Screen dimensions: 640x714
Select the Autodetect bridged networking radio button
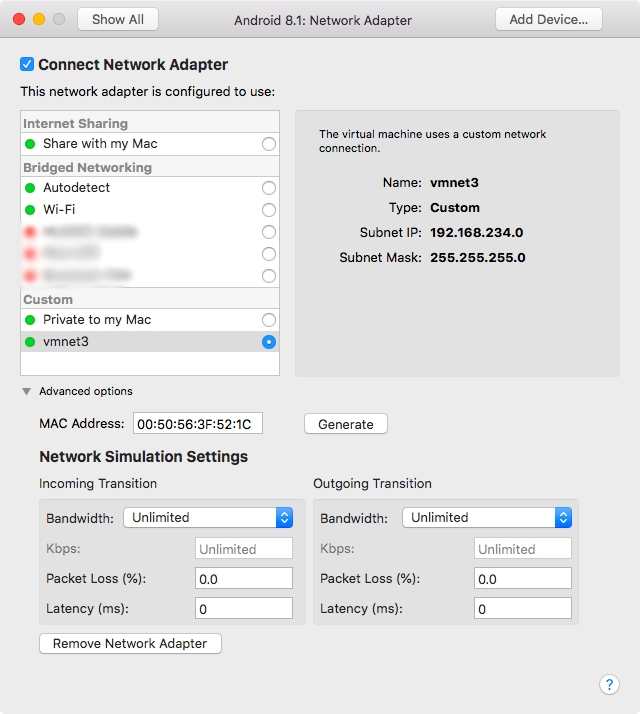(268, 188)
